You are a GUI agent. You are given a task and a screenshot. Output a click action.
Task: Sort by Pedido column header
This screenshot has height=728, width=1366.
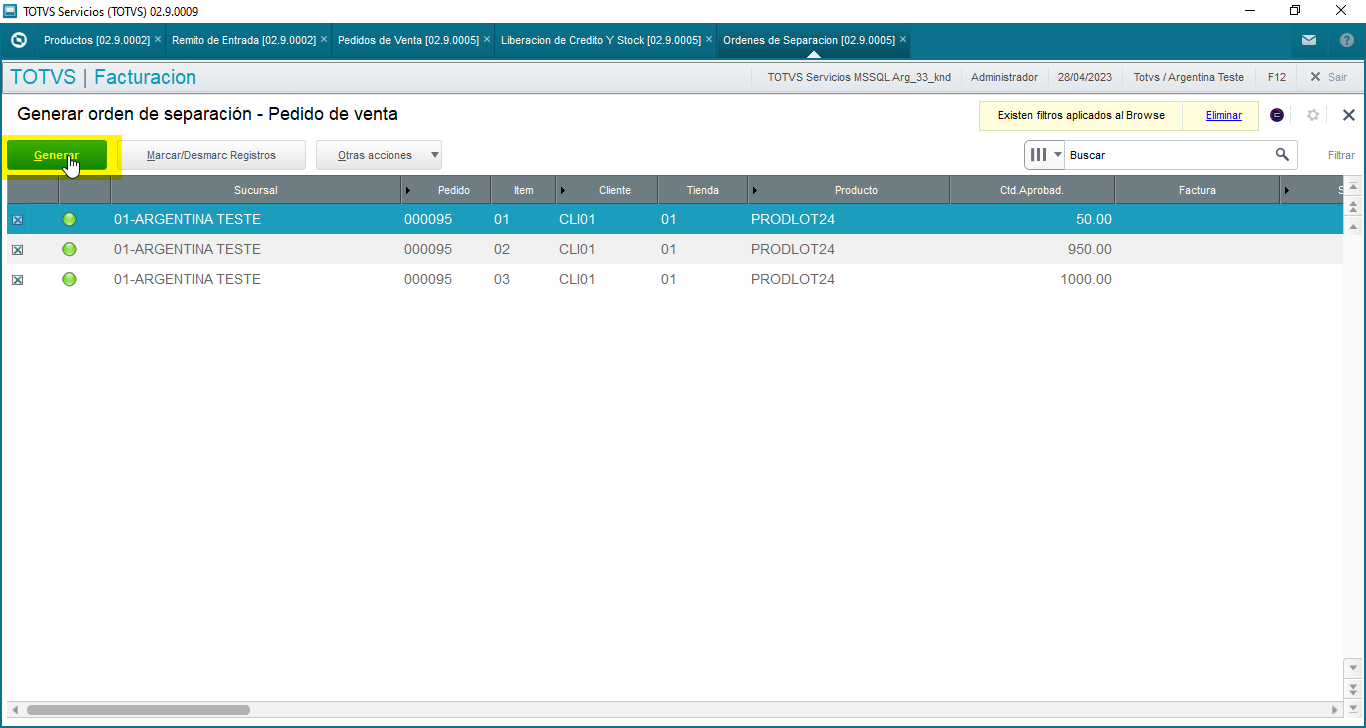(446, 190)
